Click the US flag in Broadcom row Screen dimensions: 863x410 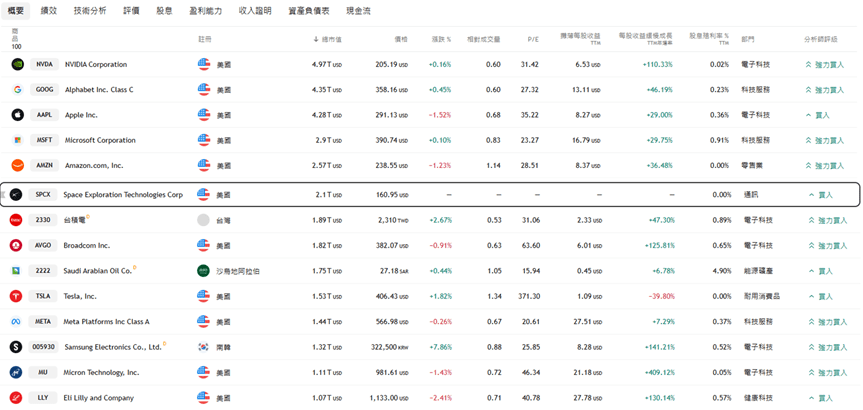[x=204, y=245]
